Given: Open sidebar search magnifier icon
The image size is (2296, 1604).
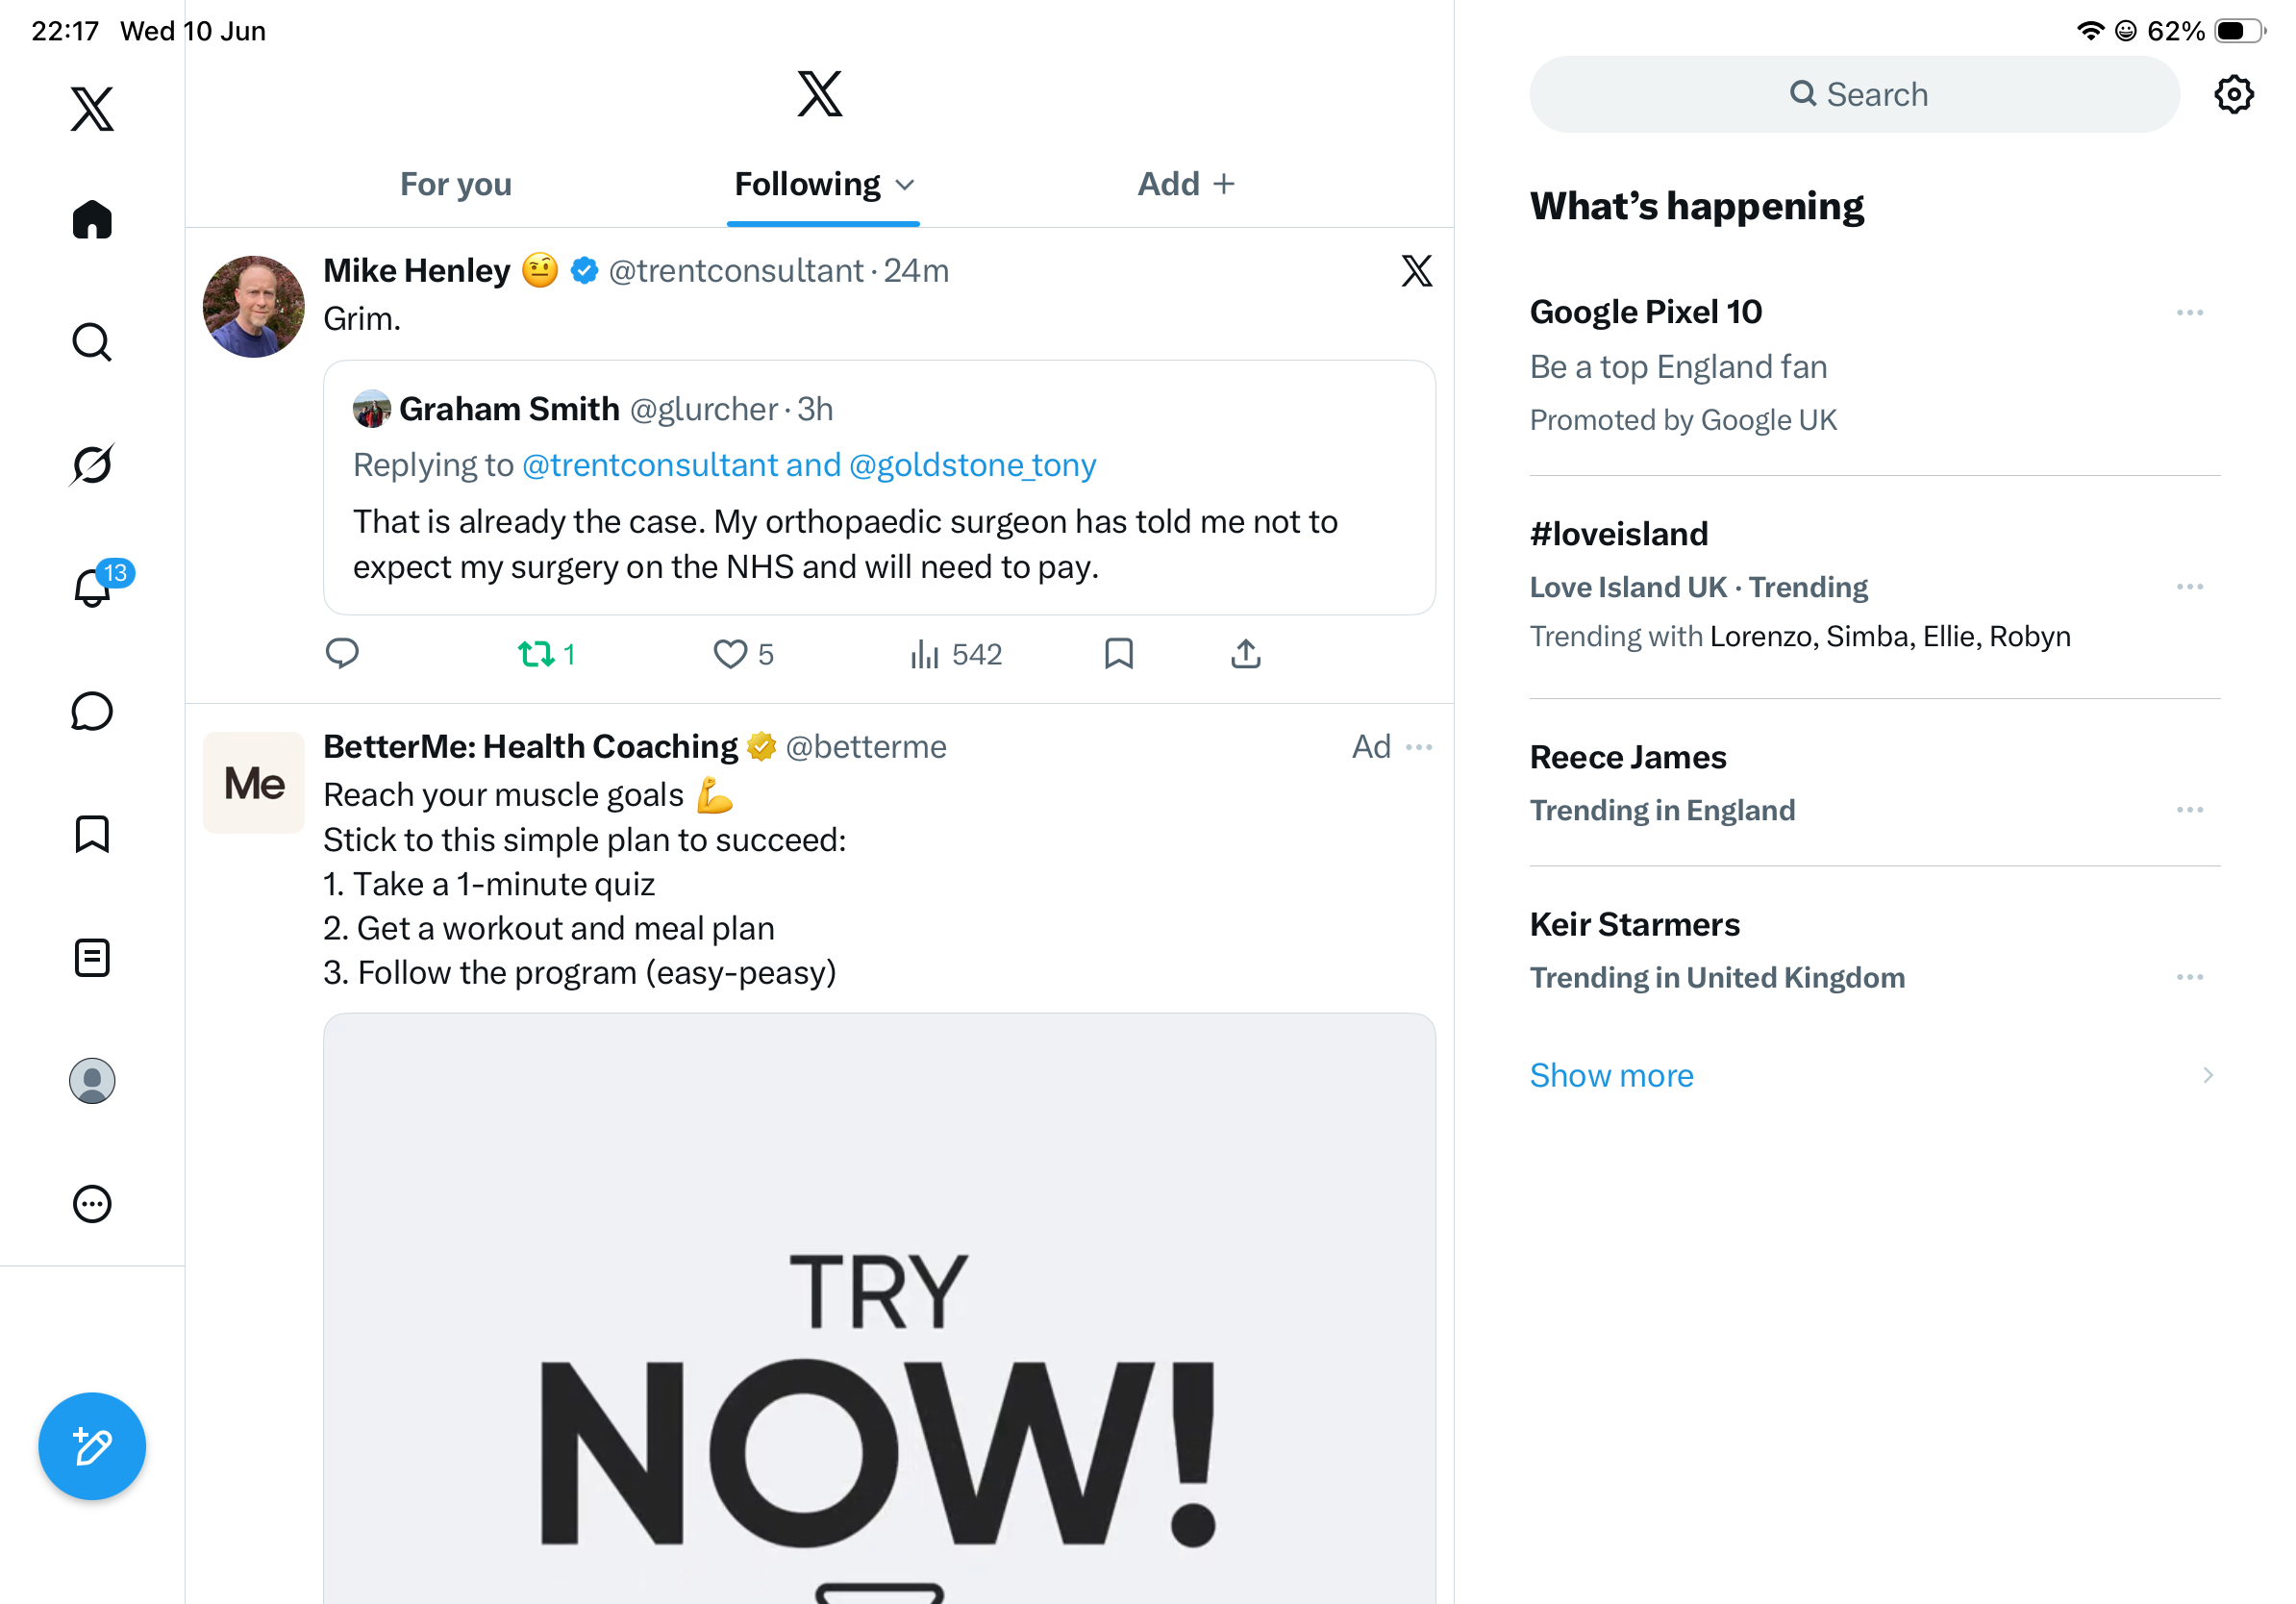Looking at the screenshot, I should [92, 342].
